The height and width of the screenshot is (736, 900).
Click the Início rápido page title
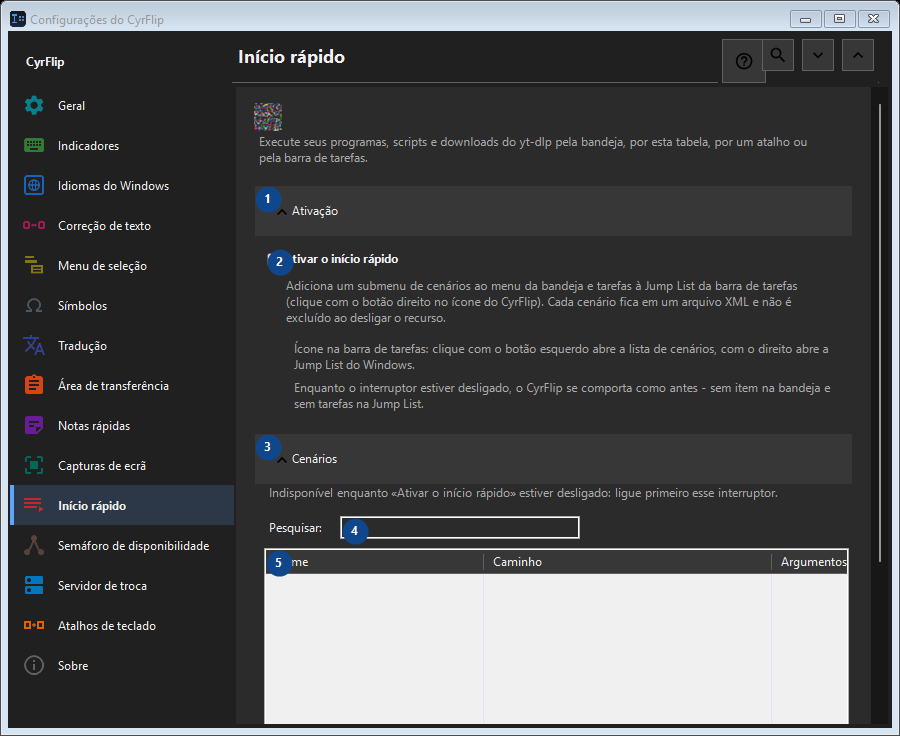[292, 57]
